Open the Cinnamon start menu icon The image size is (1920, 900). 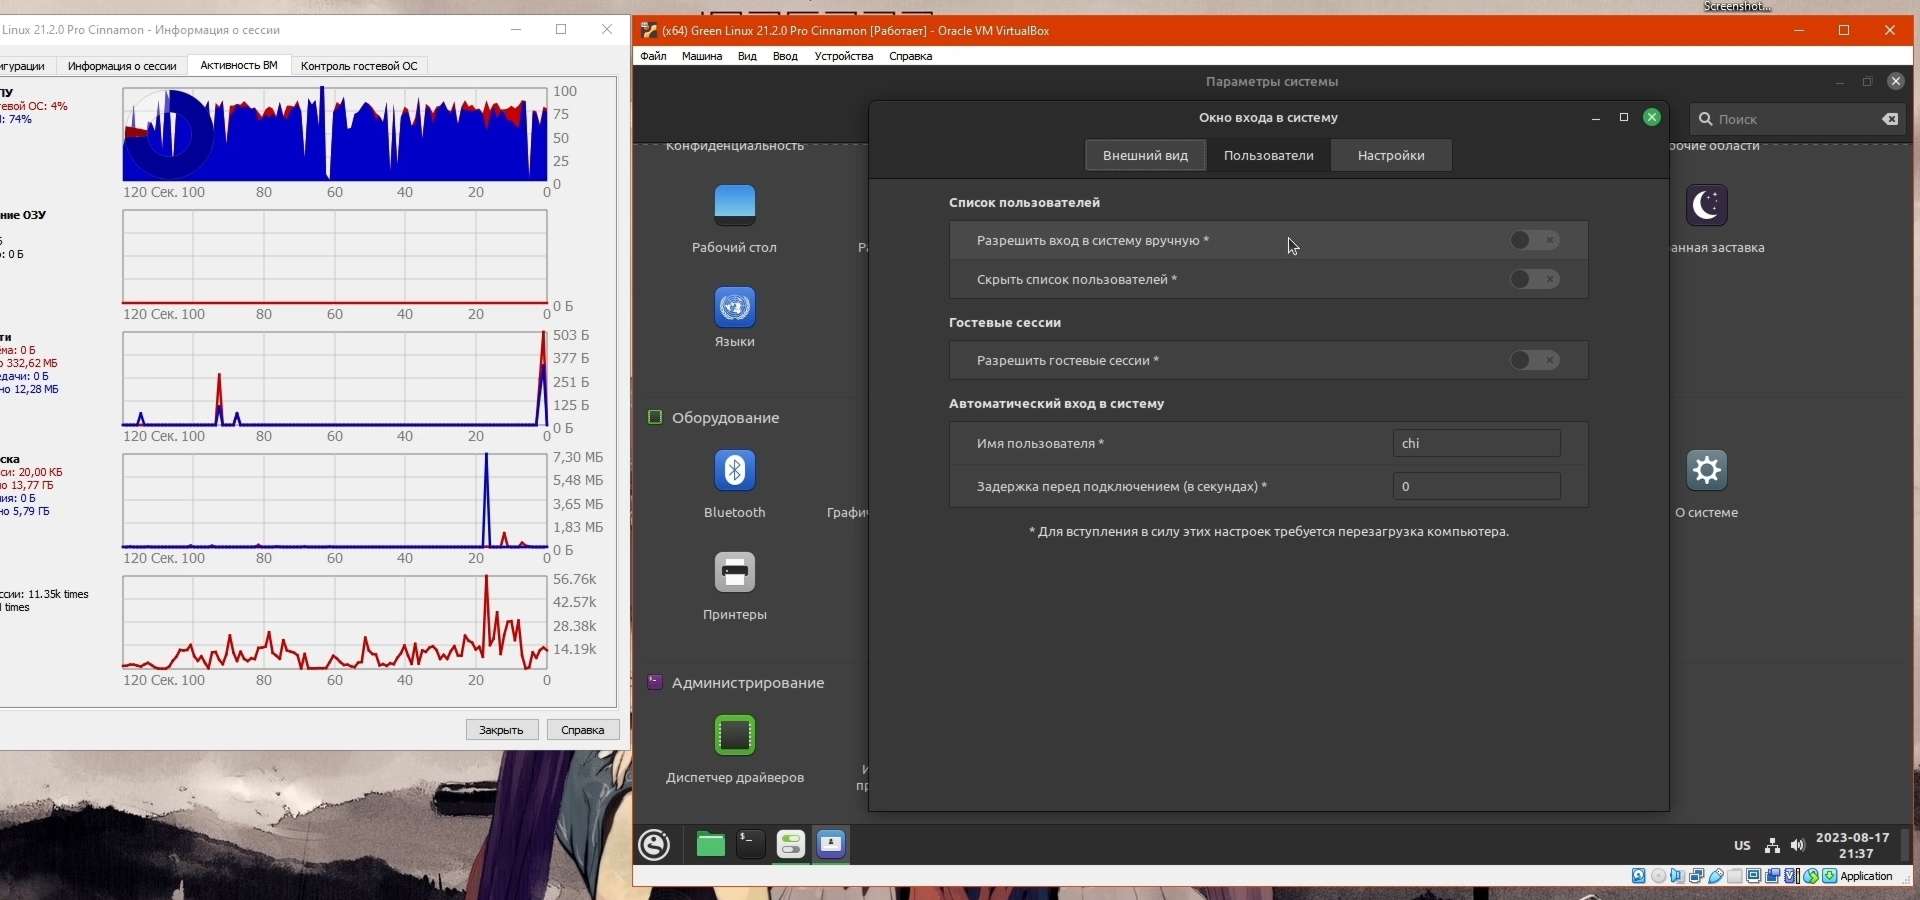pyautogui.click(x=655, y=845)
